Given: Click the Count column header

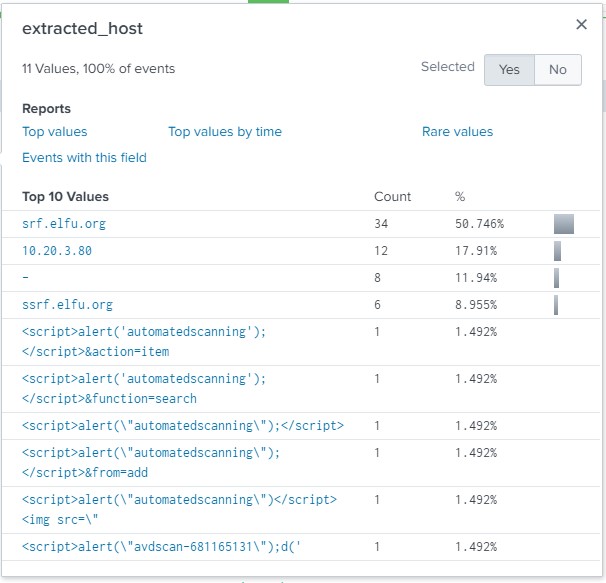Looking at the screenshot, I should (392, 197).
